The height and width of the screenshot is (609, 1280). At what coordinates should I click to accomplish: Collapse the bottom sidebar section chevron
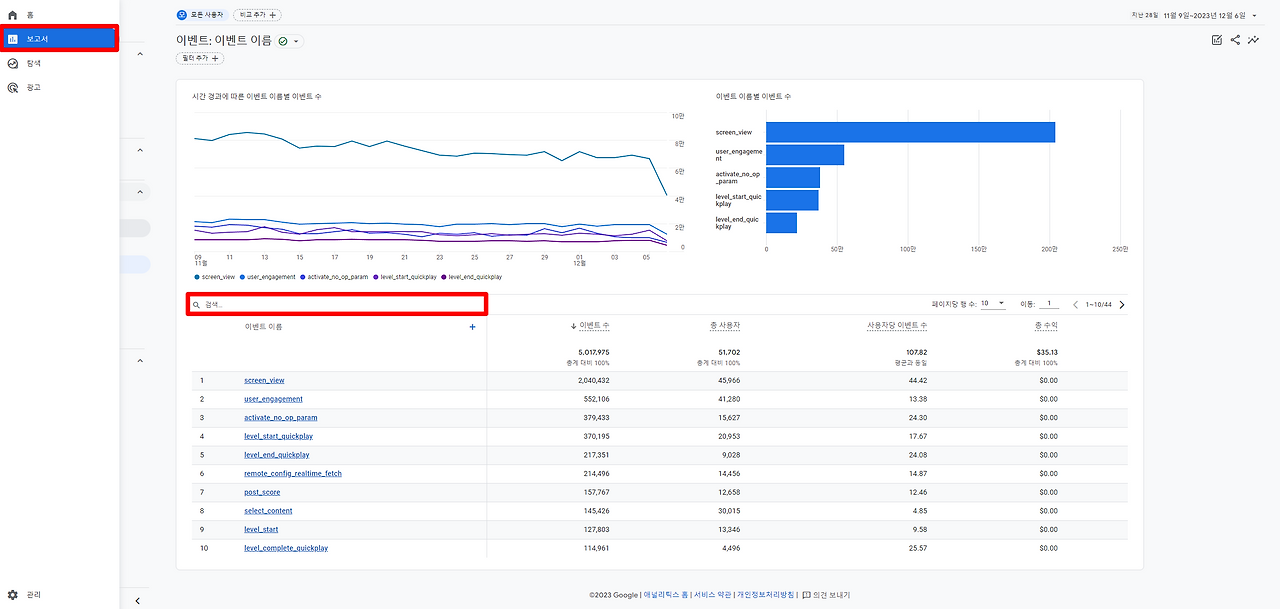(140, 360)
